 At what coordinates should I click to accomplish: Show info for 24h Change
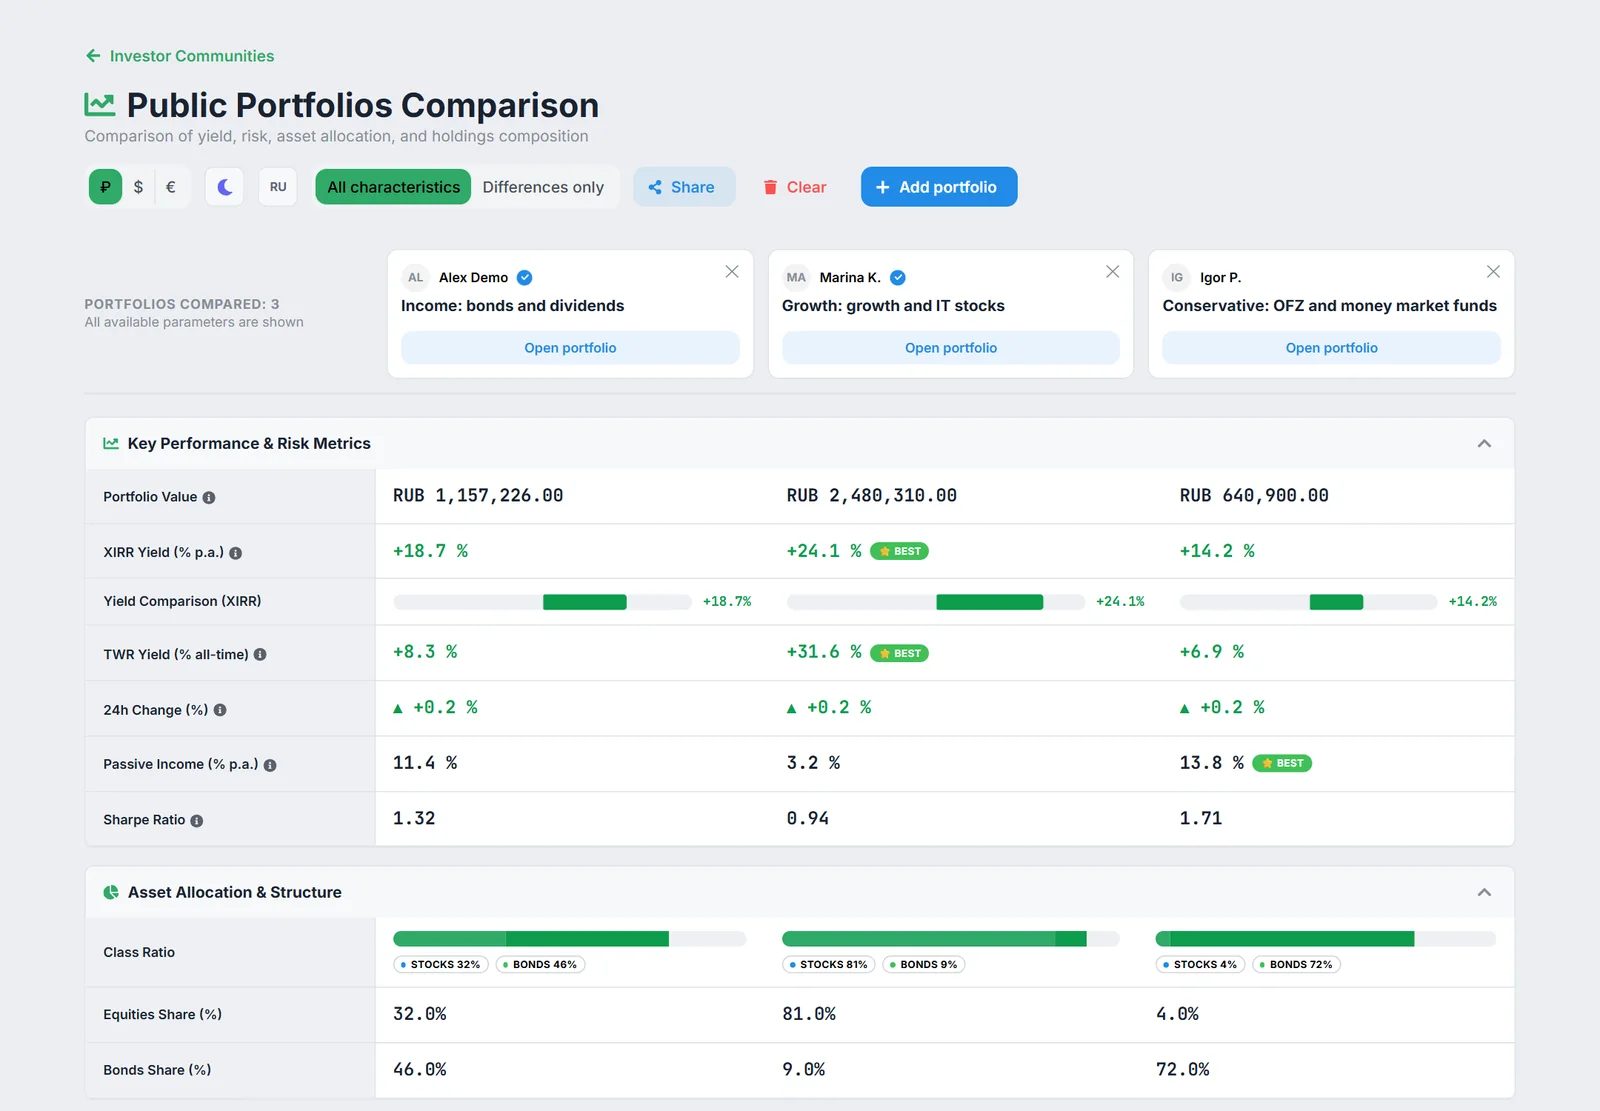coord(220,710)
